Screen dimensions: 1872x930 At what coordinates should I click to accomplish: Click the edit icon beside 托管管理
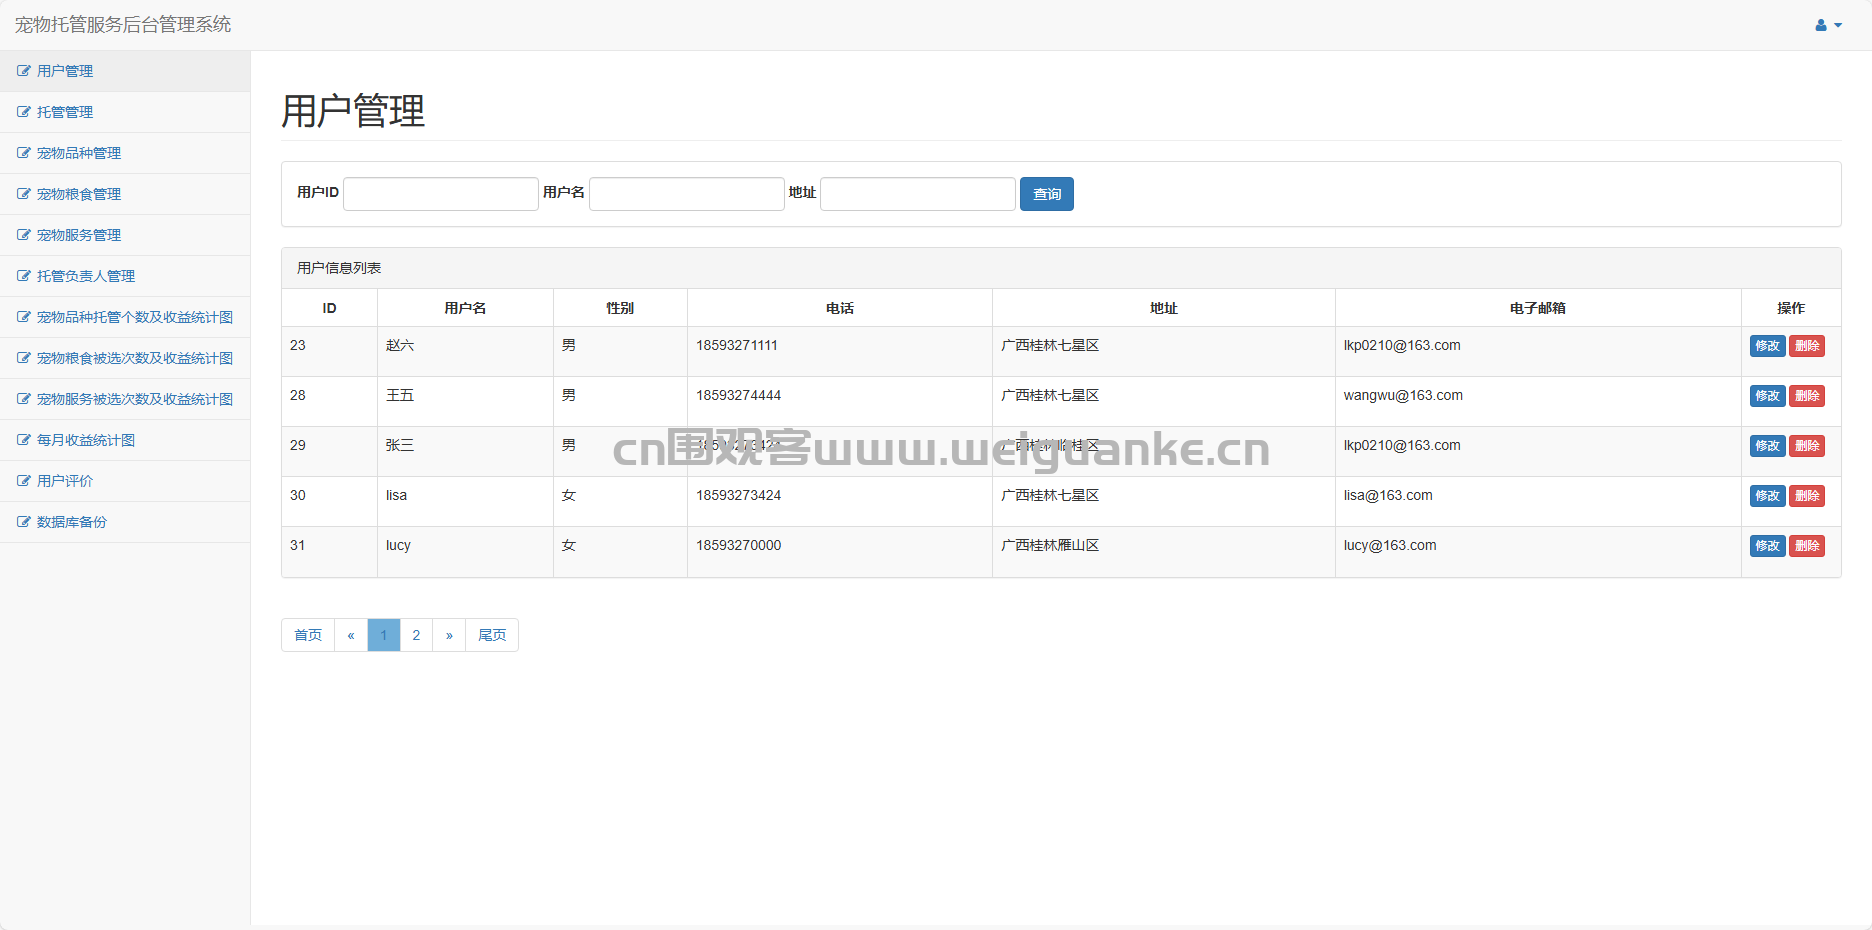pyautogui.click(x=24, y=112)
